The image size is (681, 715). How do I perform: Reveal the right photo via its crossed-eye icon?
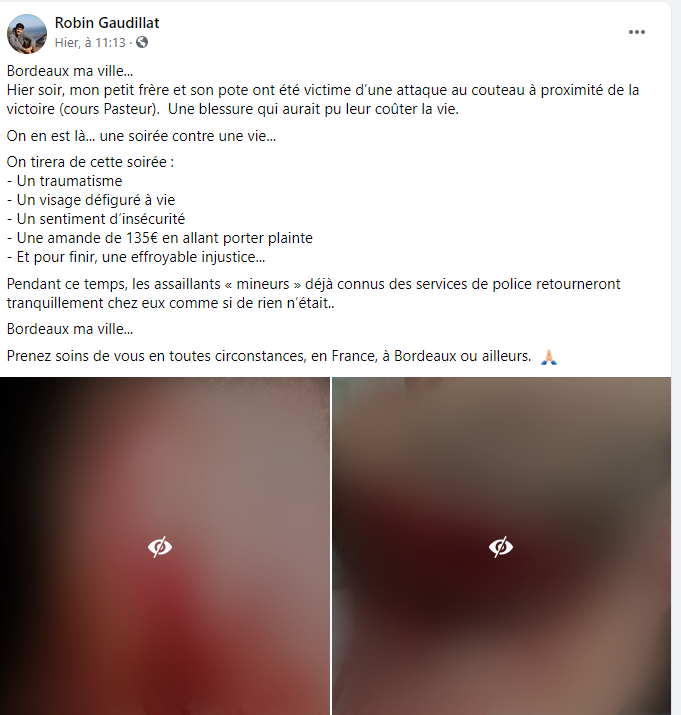(500, 547)
